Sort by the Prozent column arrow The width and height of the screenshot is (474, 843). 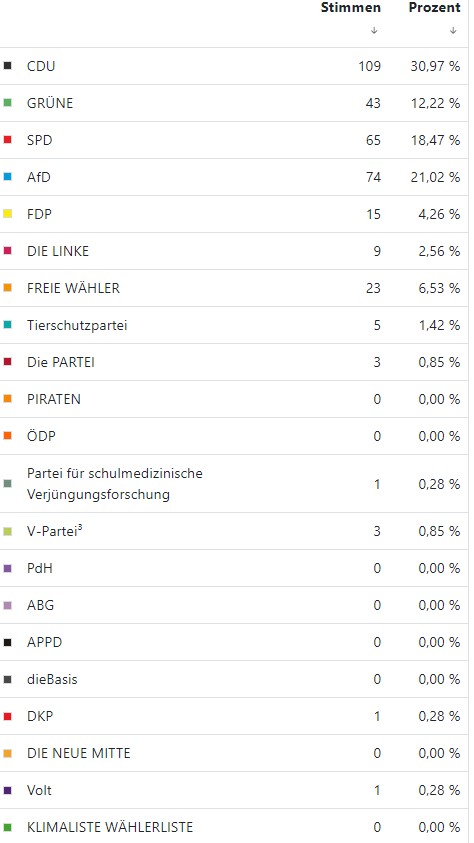click(453, 31)
